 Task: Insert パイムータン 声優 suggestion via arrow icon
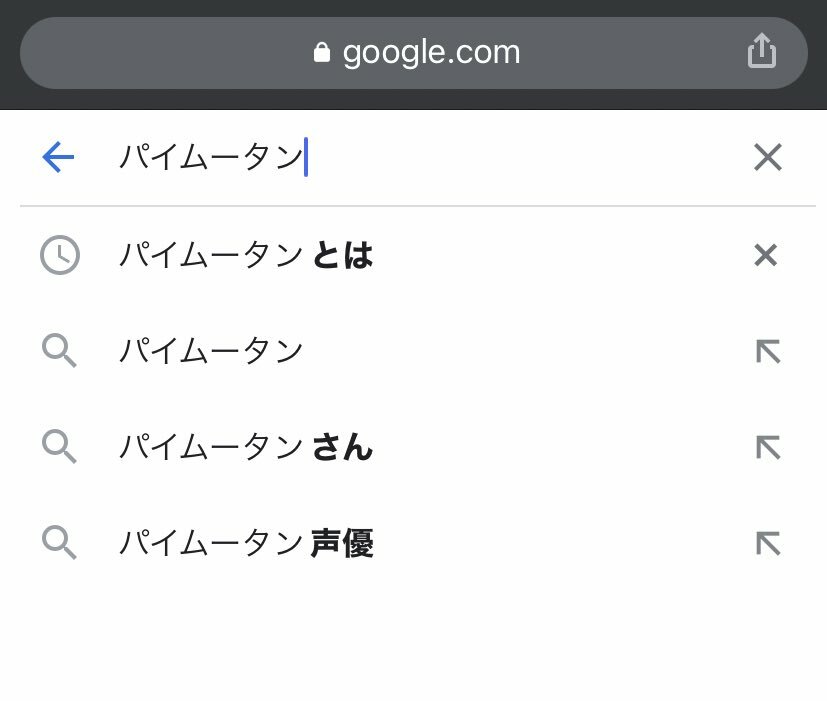[767, 543]
